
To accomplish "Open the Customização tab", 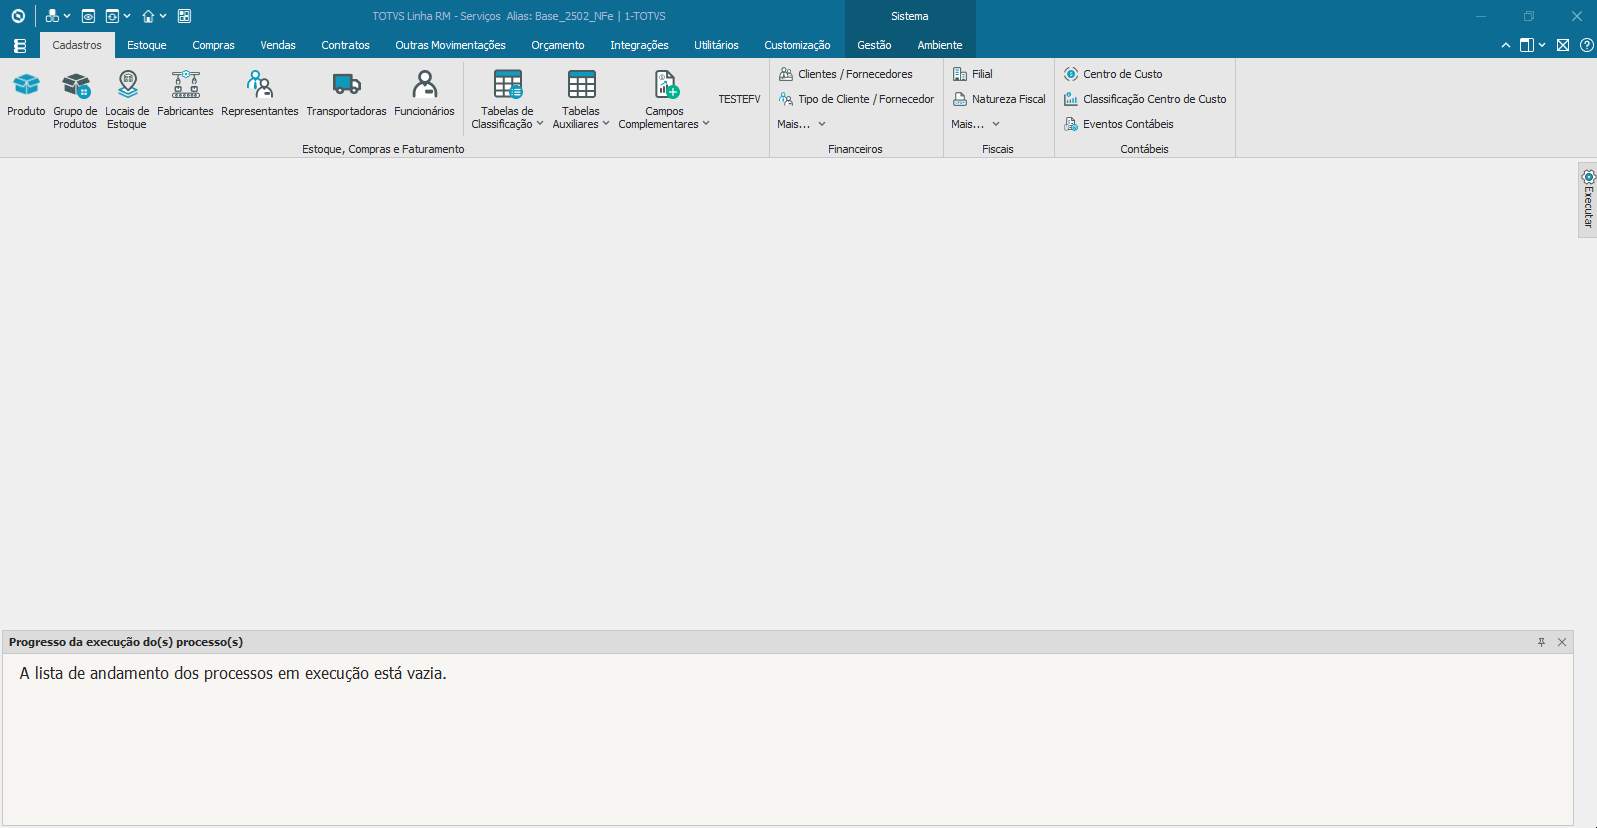I will [797, 45].
